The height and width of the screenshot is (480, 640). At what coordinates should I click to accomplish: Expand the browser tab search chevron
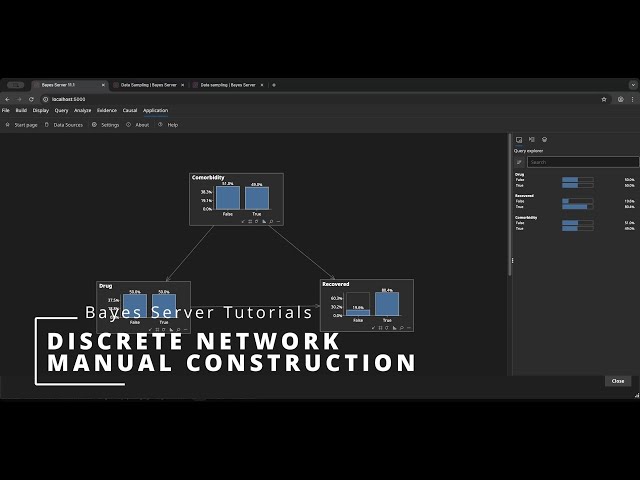[633, 85]
